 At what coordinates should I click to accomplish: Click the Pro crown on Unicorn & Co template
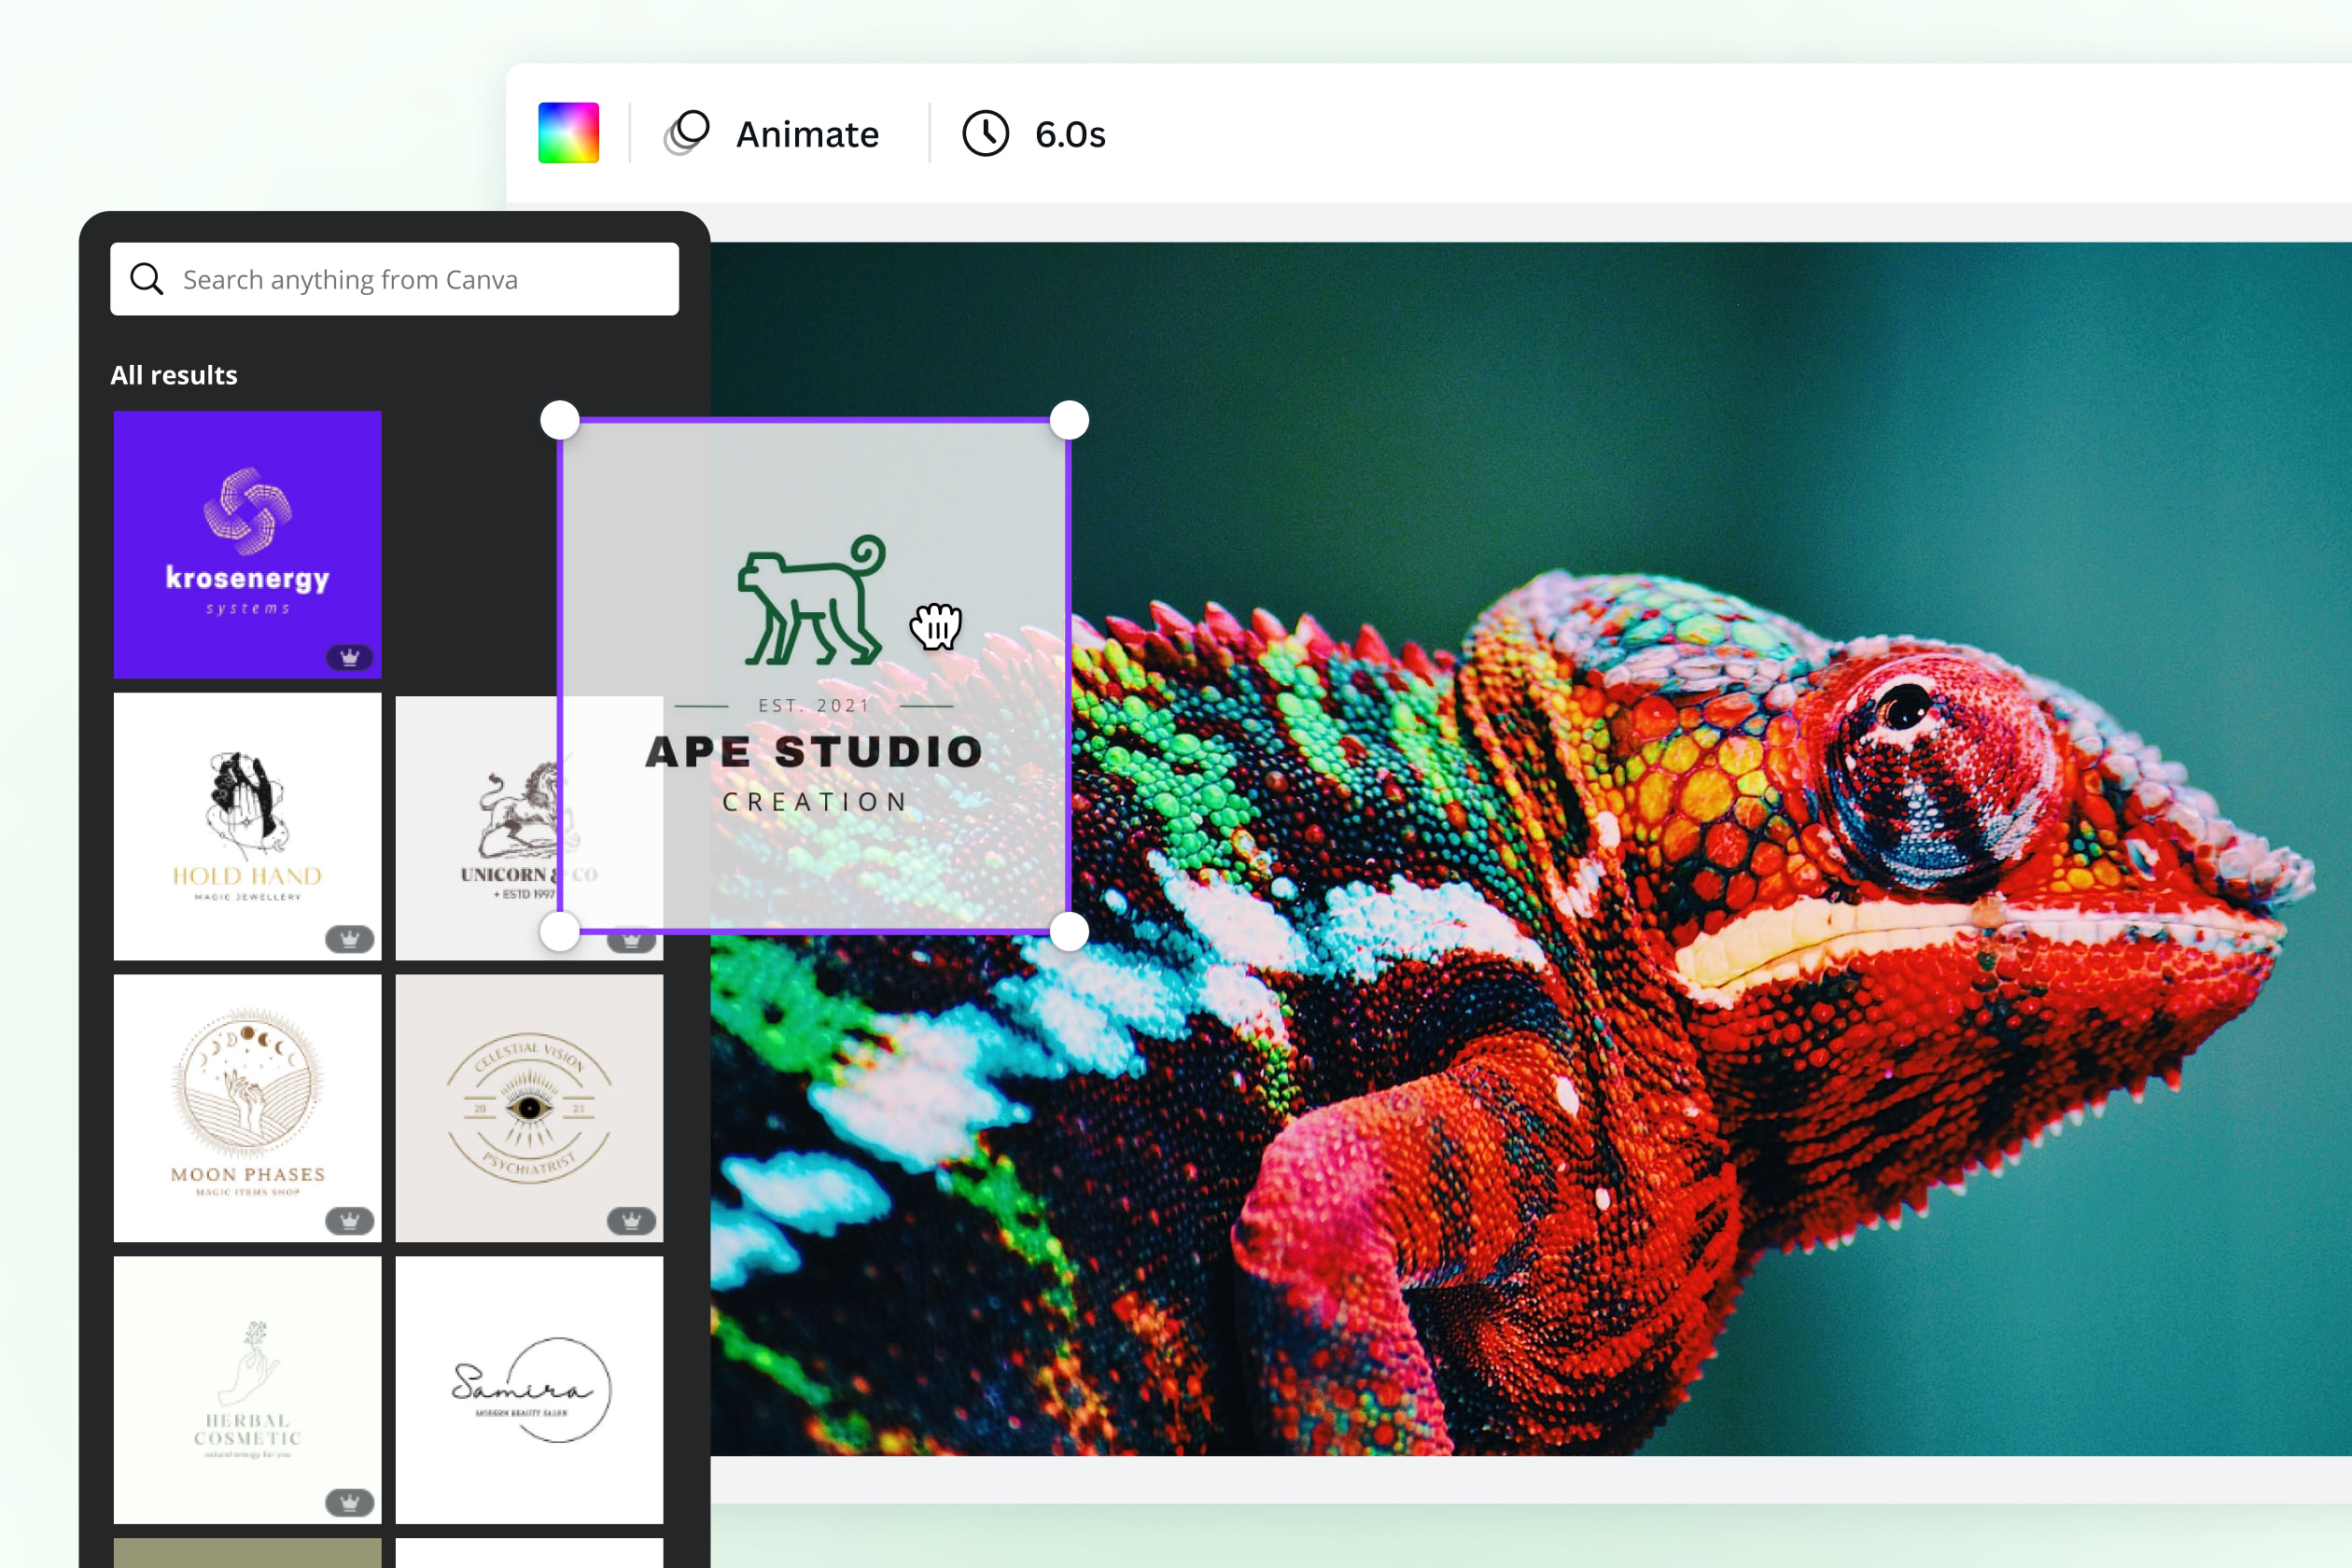[631, 940]
